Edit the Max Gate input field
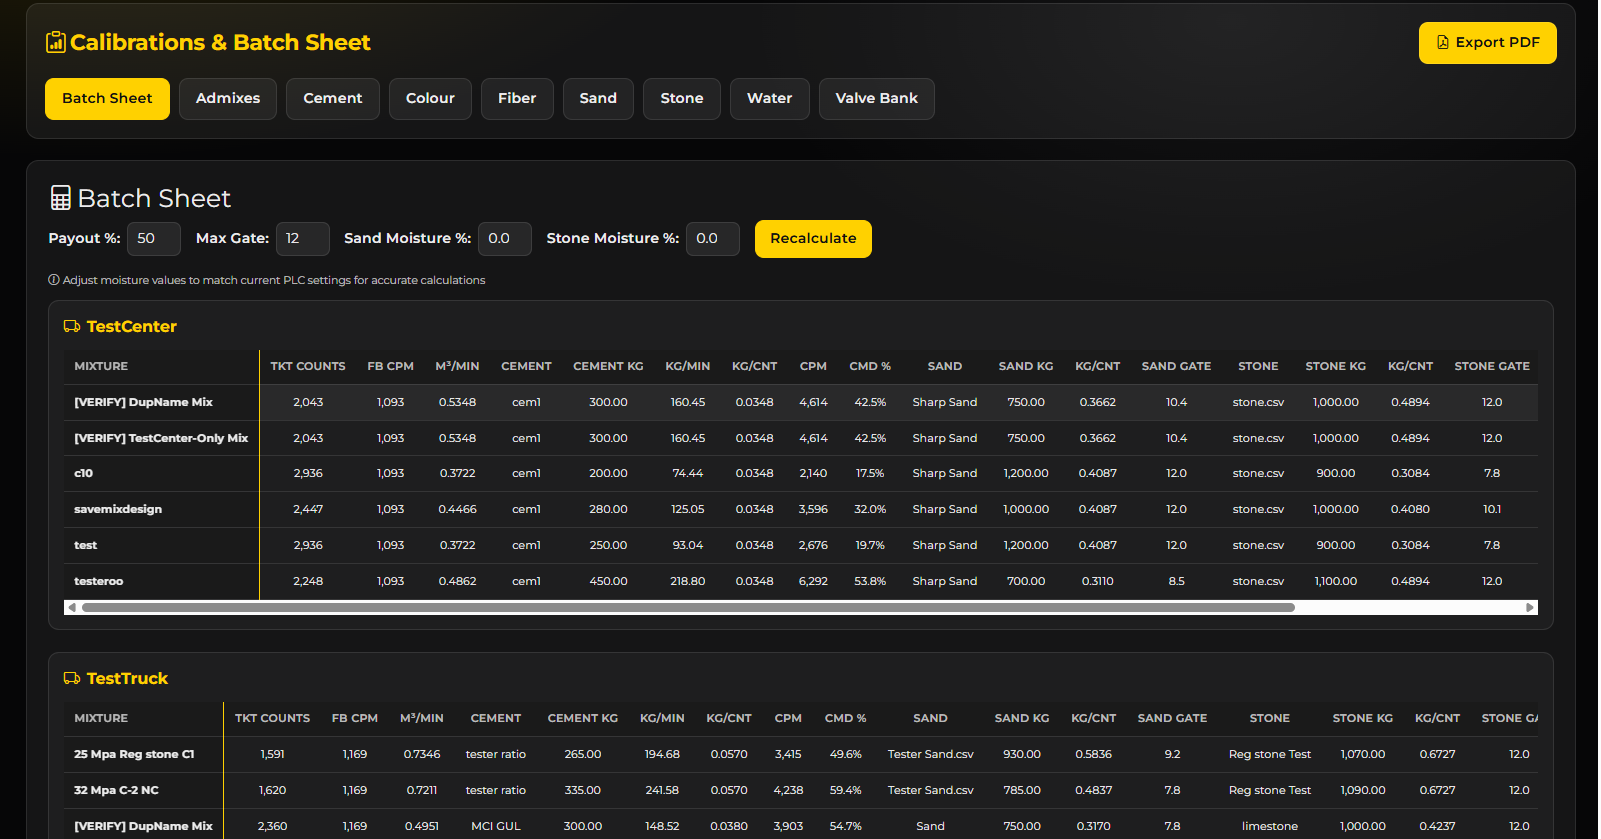 [303, 239]
